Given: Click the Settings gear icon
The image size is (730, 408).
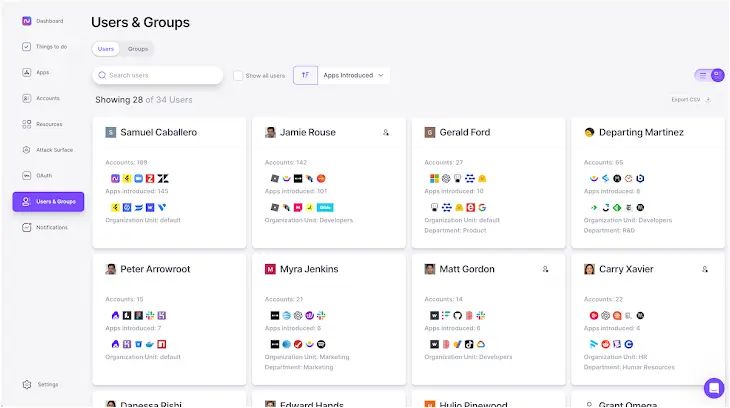Looking at the screenshot, I should pyautogui.click(x=27, y=385).
